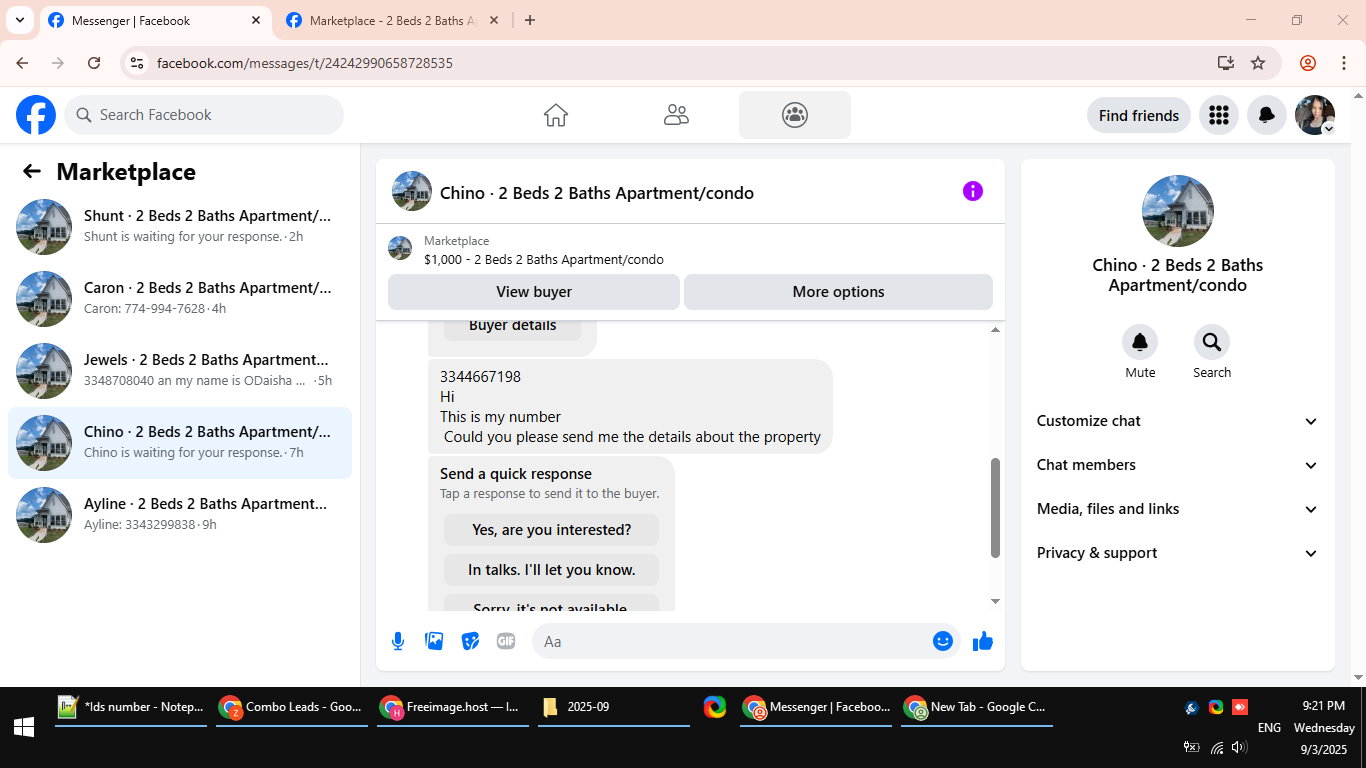The height and width of the screenshot is (768, 1366).
Task: Open Notepad 'Ids number' in taskbar
Action: click(131, 707)
